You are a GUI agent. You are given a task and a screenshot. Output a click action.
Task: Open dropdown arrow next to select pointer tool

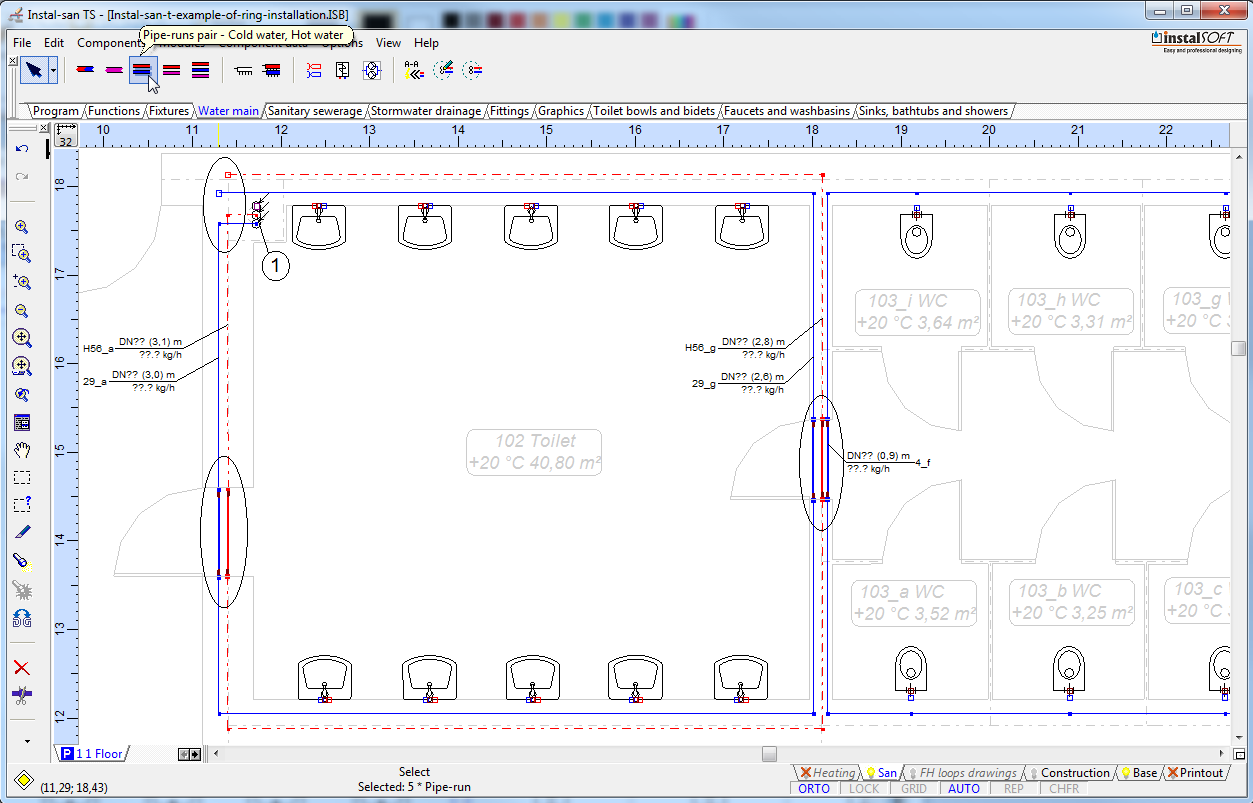click(53, 70)
